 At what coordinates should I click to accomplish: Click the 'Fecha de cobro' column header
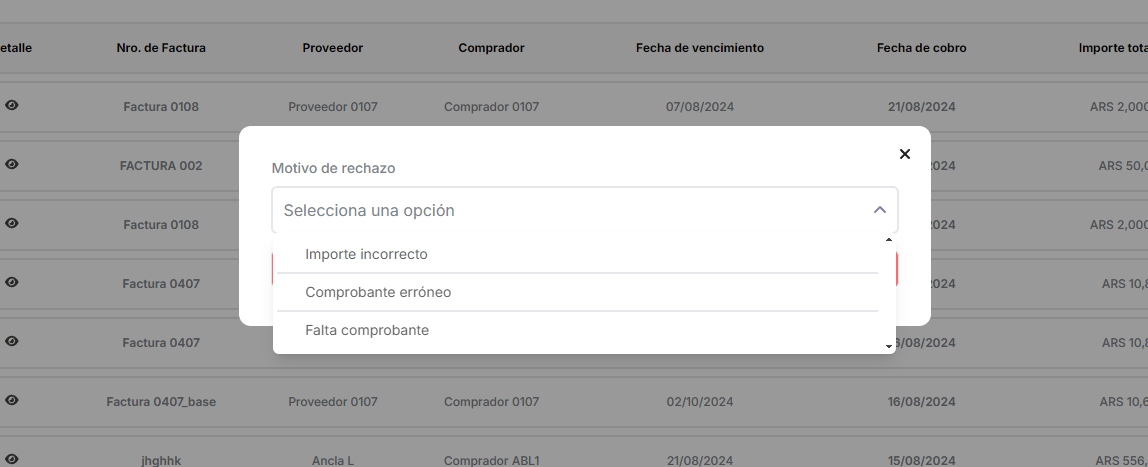(921, 48)
